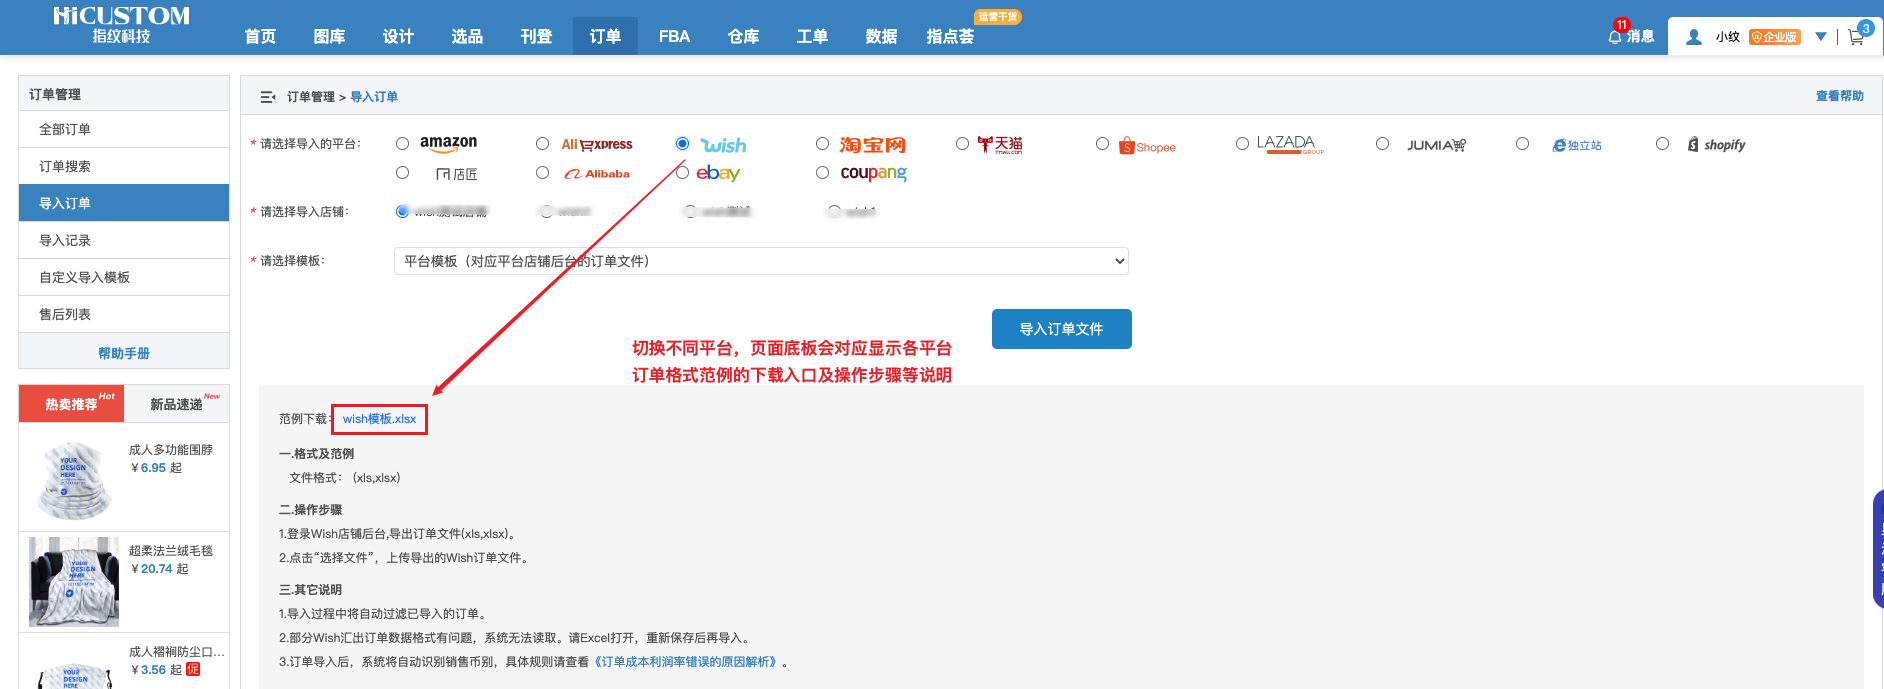
Task: Click the user profile avatar icon
Action: point(1694,37)
